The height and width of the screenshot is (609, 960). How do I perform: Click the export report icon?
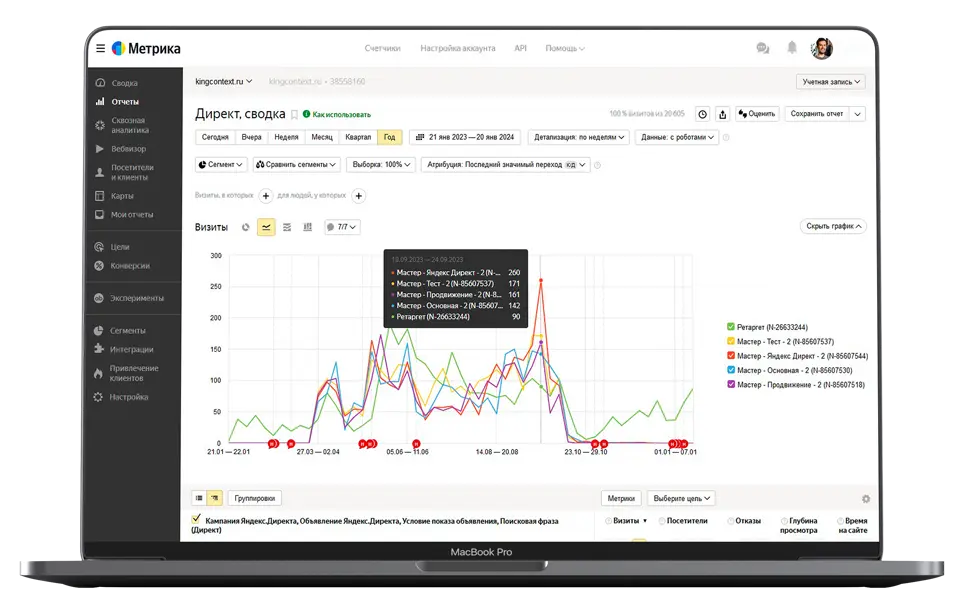(723, 114)
